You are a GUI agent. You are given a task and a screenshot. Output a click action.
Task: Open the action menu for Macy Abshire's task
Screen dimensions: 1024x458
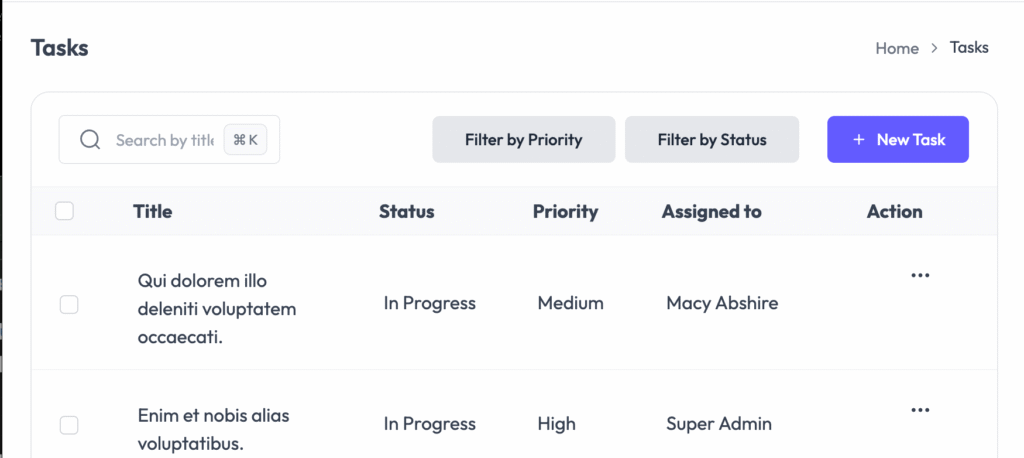pos(920,275)
